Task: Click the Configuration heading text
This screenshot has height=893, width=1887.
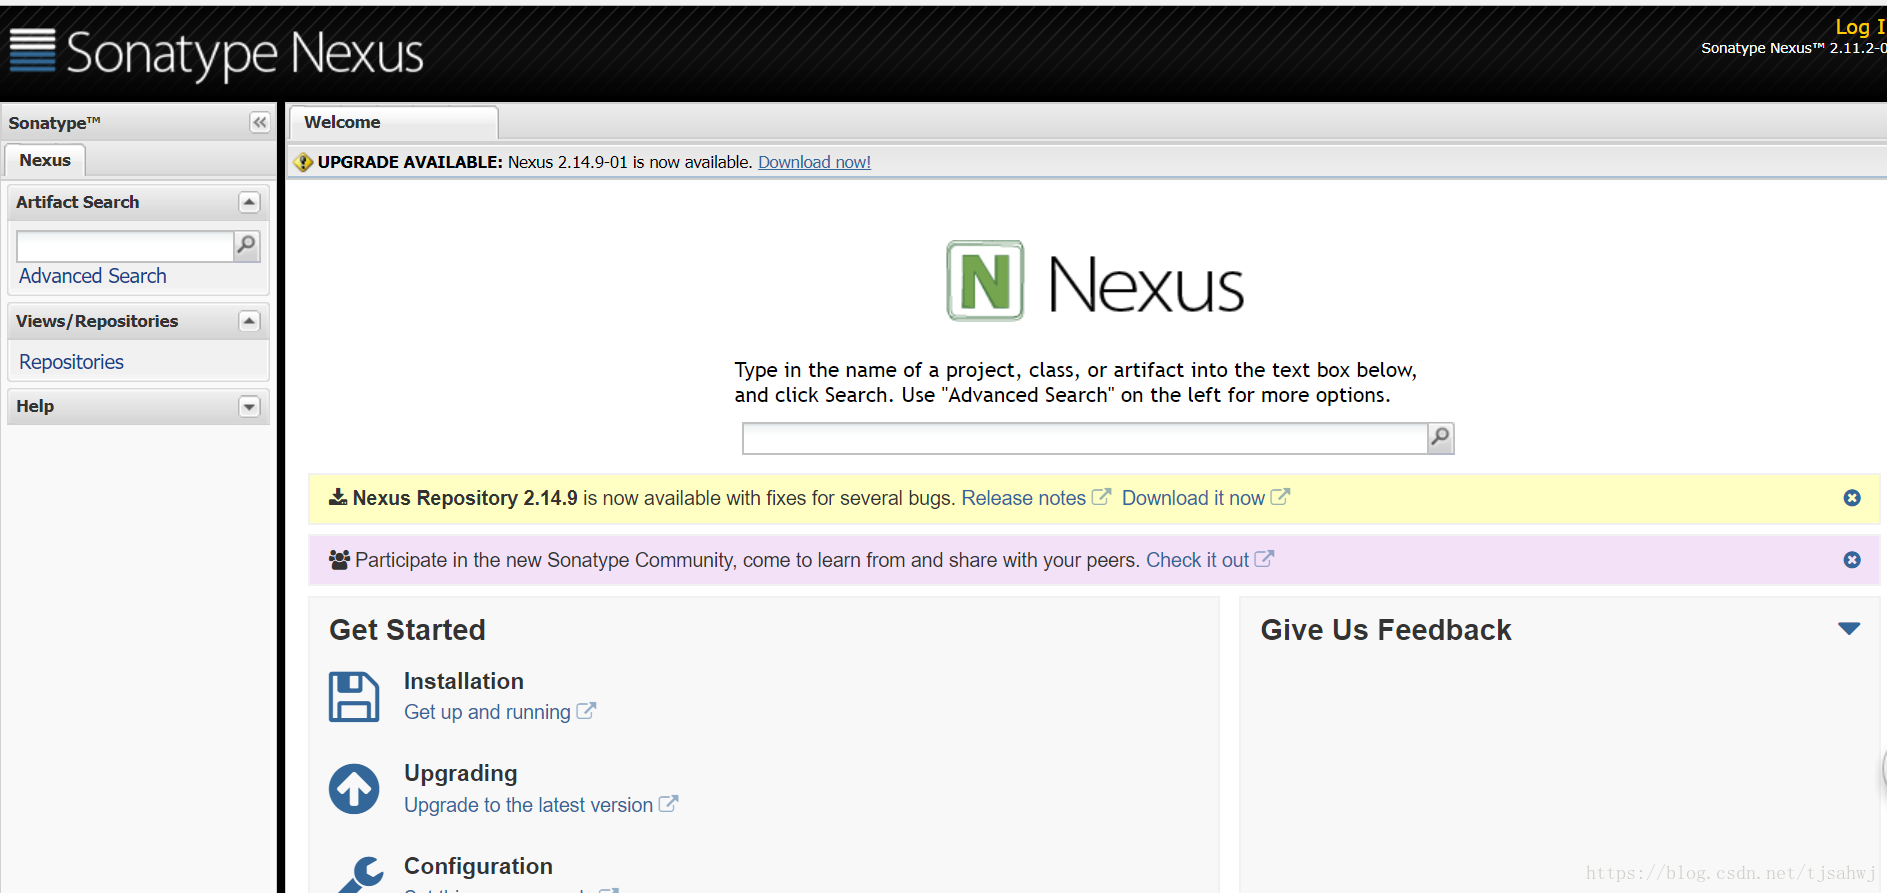Action: (x=478, y=866)
